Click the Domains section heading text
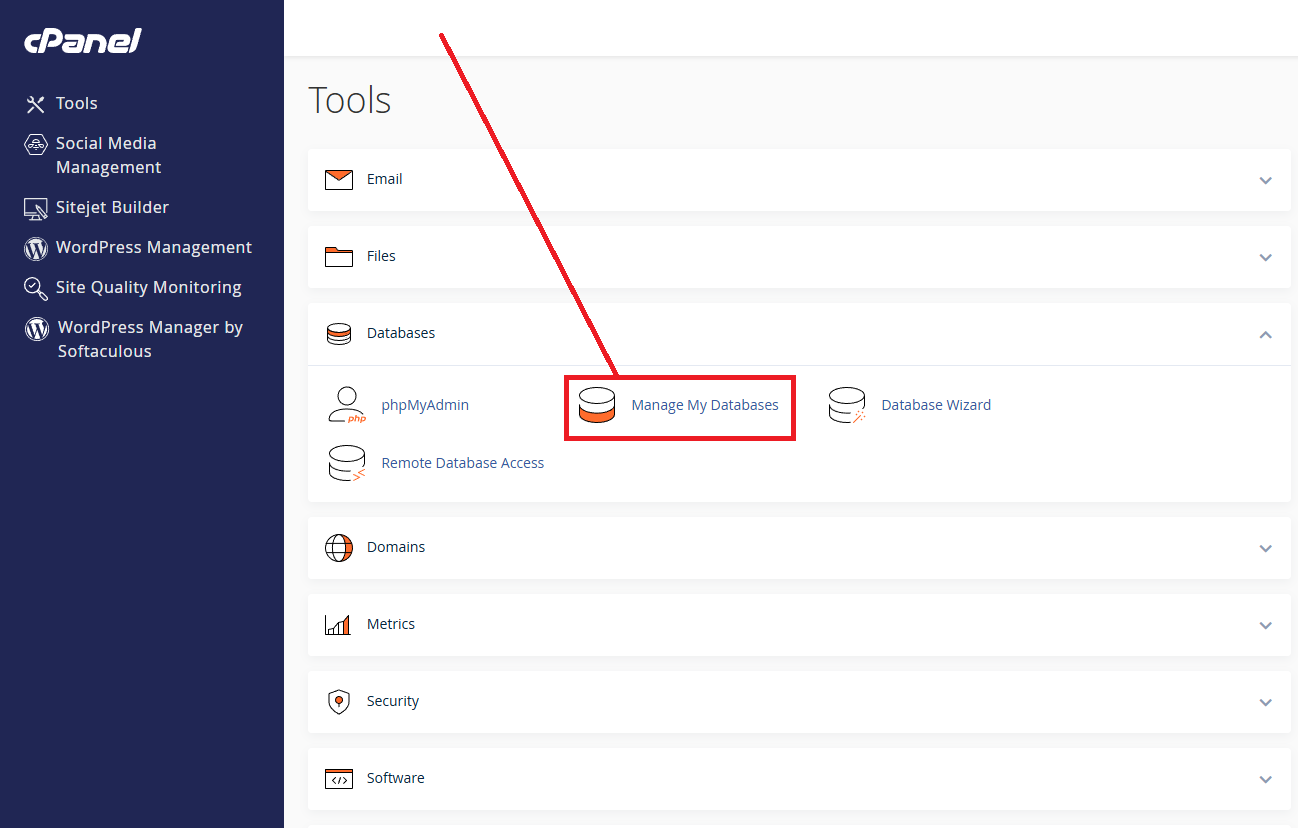The width and height of the screenshot is (1298, 828). pyautogui.click(x=396, y=547)
